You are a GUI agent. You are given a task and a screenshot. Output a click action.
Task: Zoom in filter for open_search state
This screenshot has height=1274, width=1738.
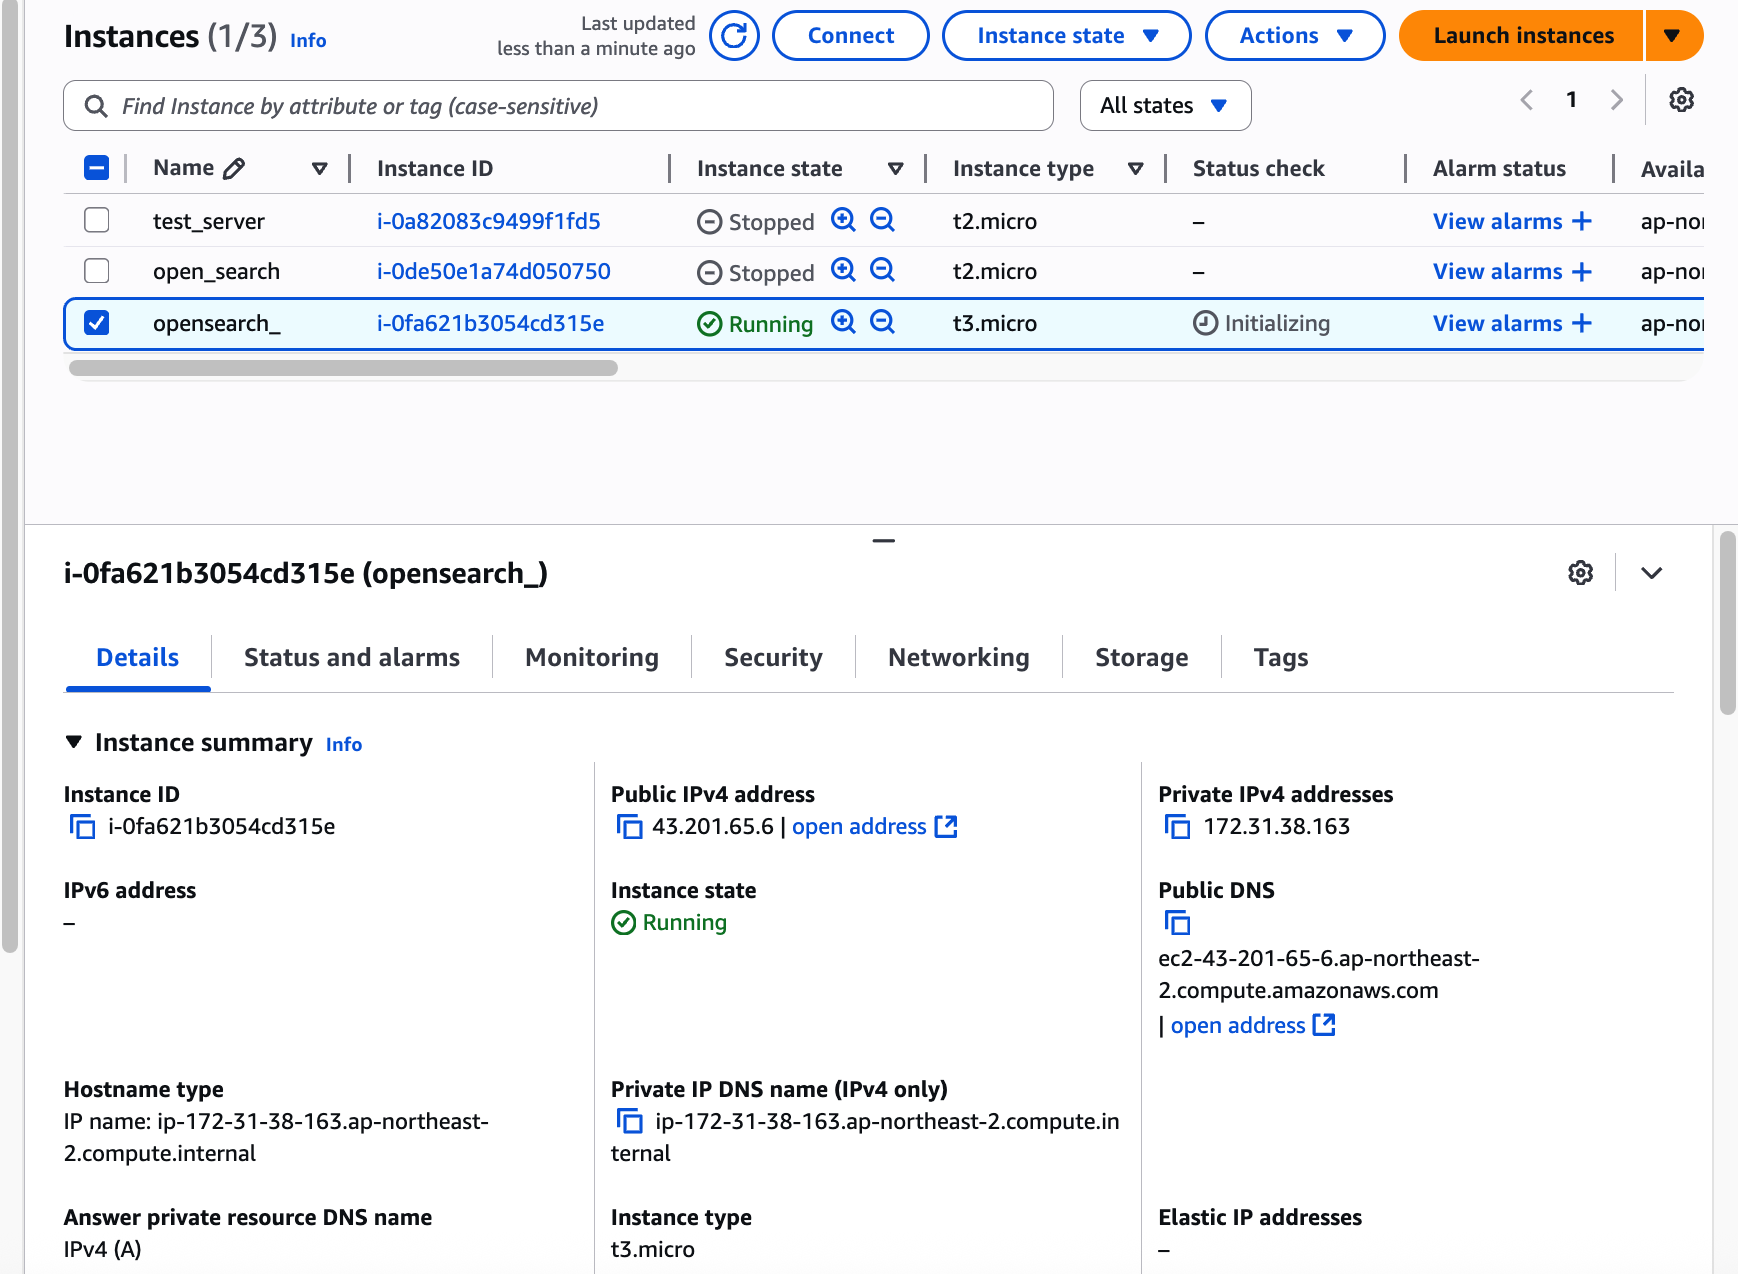[843, 271]
